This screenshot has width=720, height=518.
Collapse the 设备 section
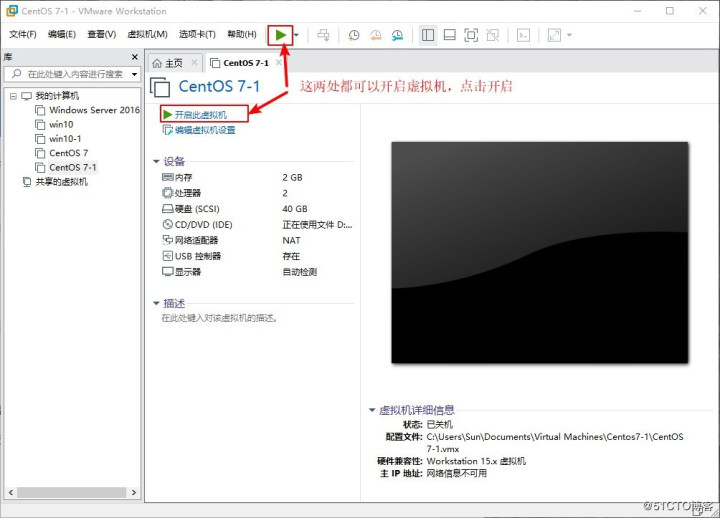(x=156, y=162)
